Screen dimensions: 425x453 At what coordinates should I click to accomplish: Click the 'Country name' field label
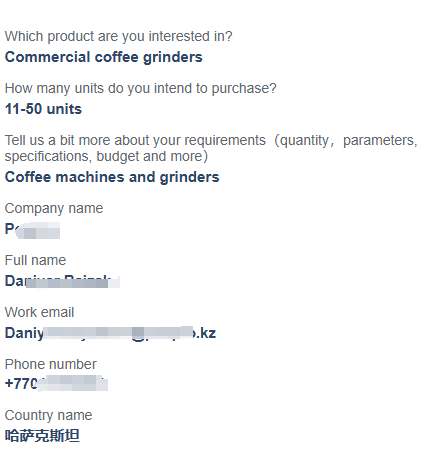(x=48, y=415)
